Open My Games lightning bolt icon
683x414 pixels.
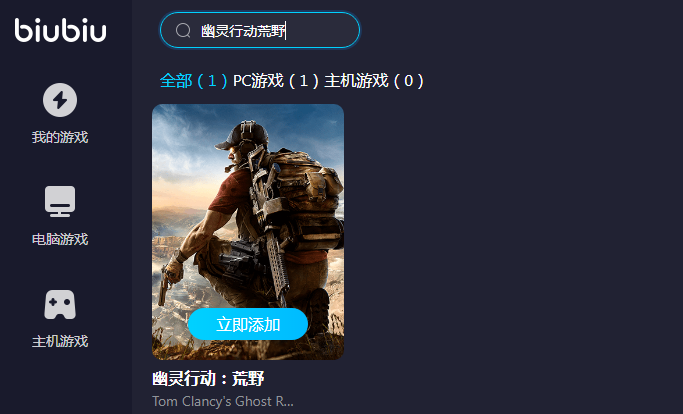coord(60,100)
